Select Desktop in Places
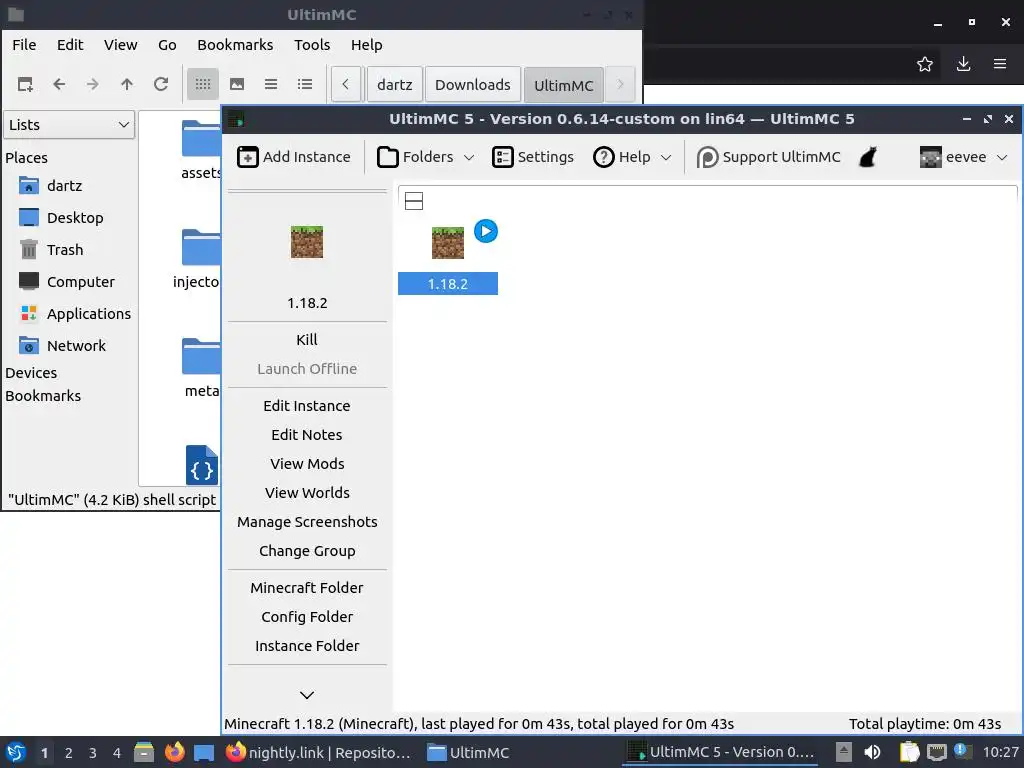Screen dimensions: 1024x768 point(61,218)
